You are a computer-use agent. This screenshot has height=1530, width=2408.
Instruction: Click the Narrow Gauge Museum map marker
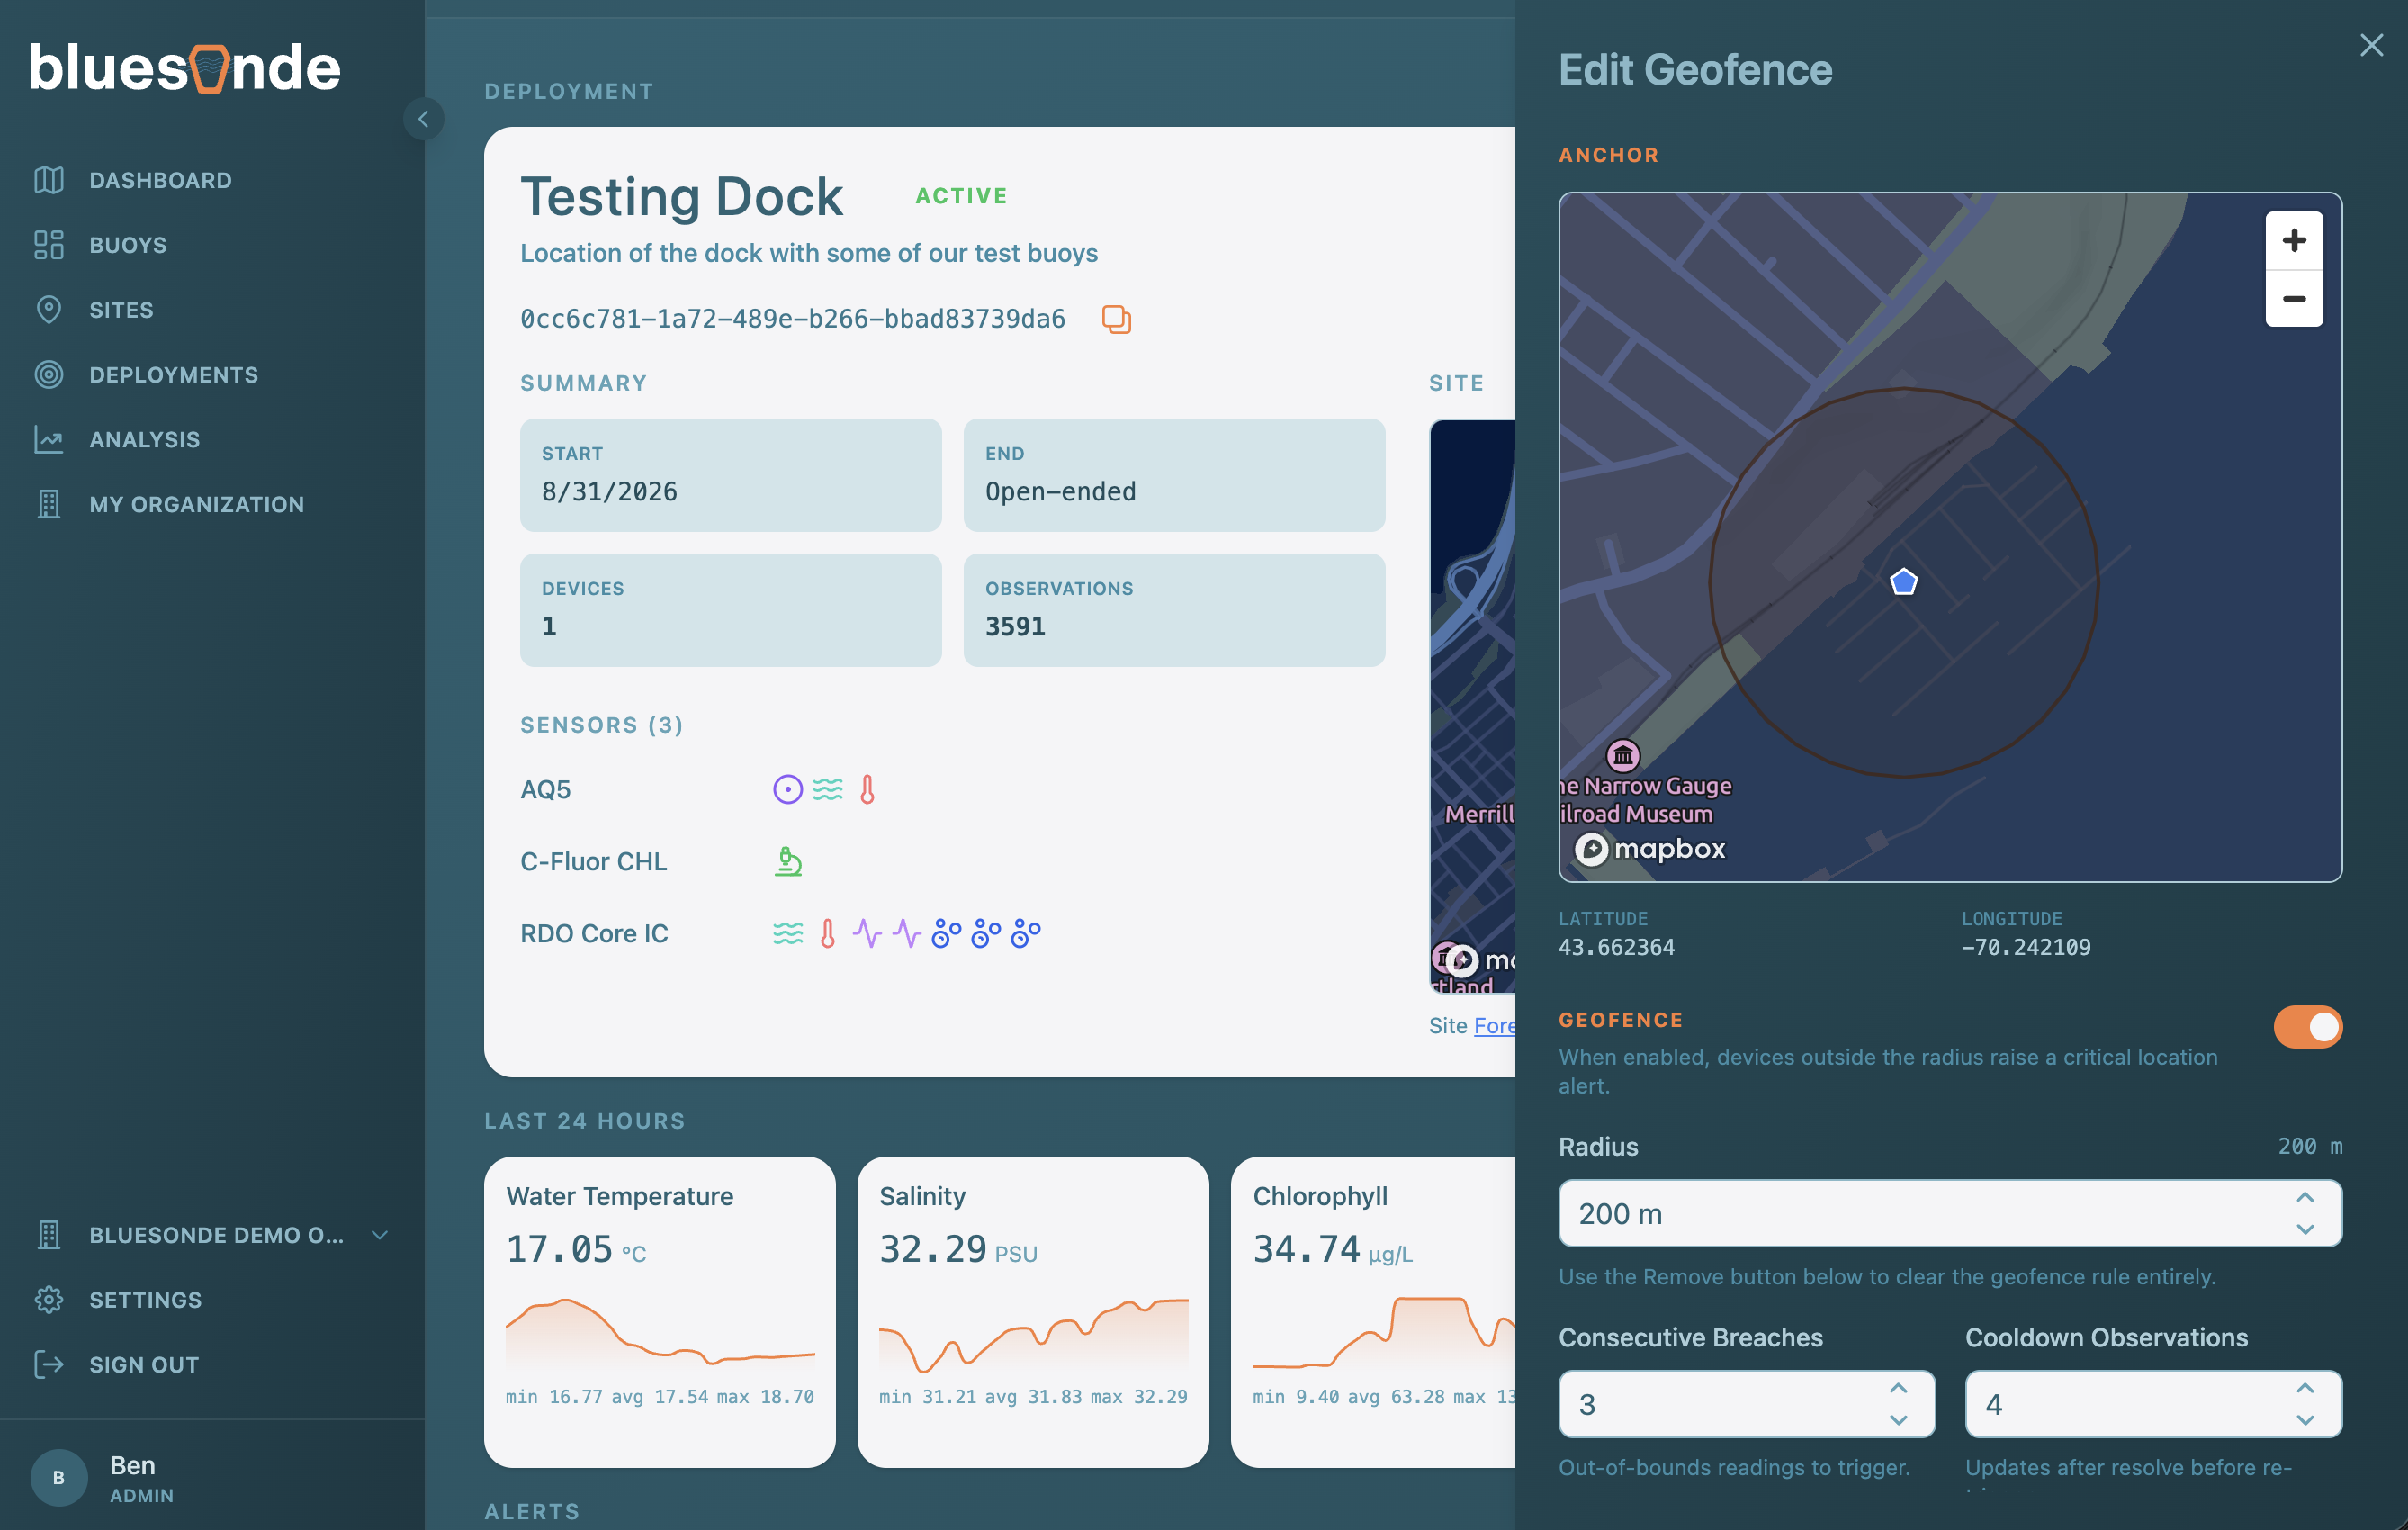tap(1622, 755)
